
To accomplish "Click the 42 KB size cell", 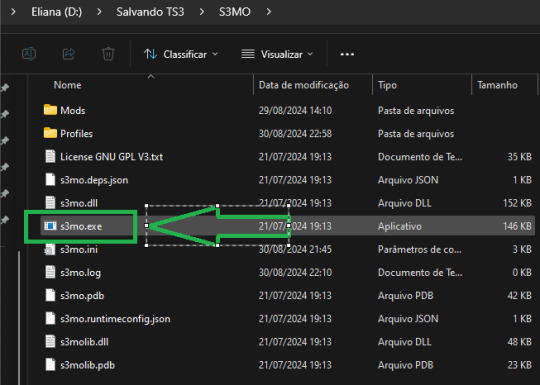I will click(519, 296).
